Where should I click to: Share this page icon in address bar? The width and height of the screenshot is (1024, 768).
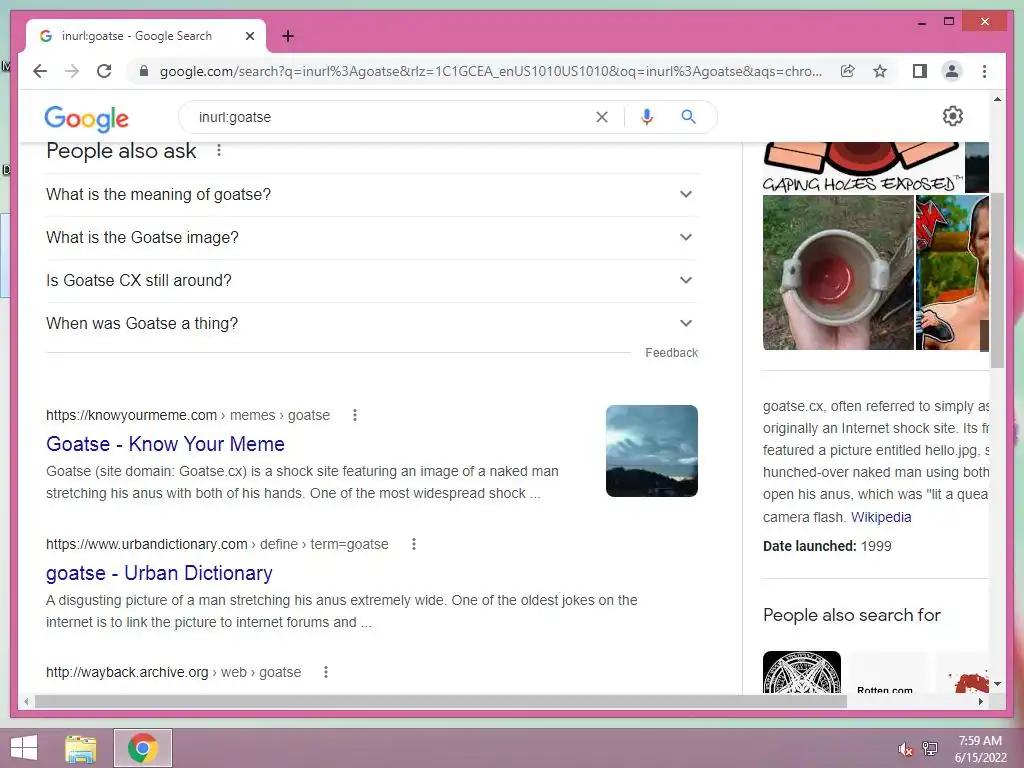coord(848,71)
